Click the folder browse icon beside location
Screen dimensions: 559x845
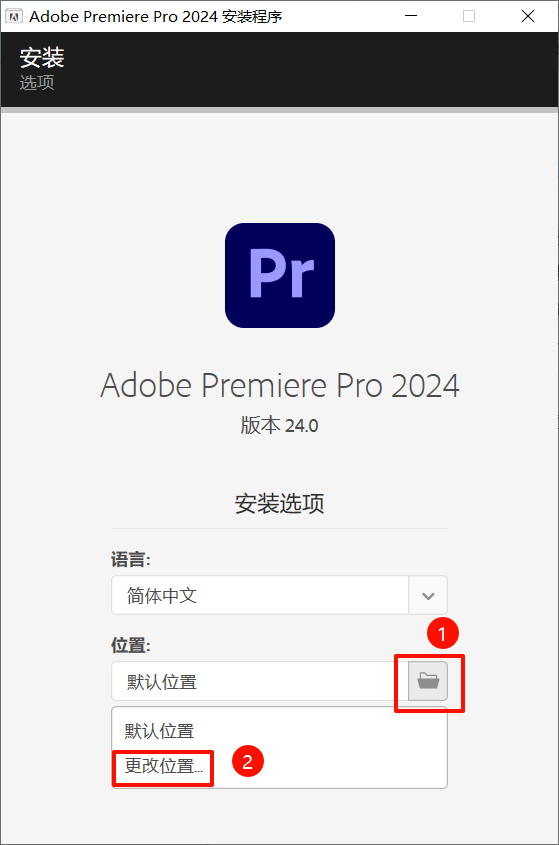coord(428,681)
